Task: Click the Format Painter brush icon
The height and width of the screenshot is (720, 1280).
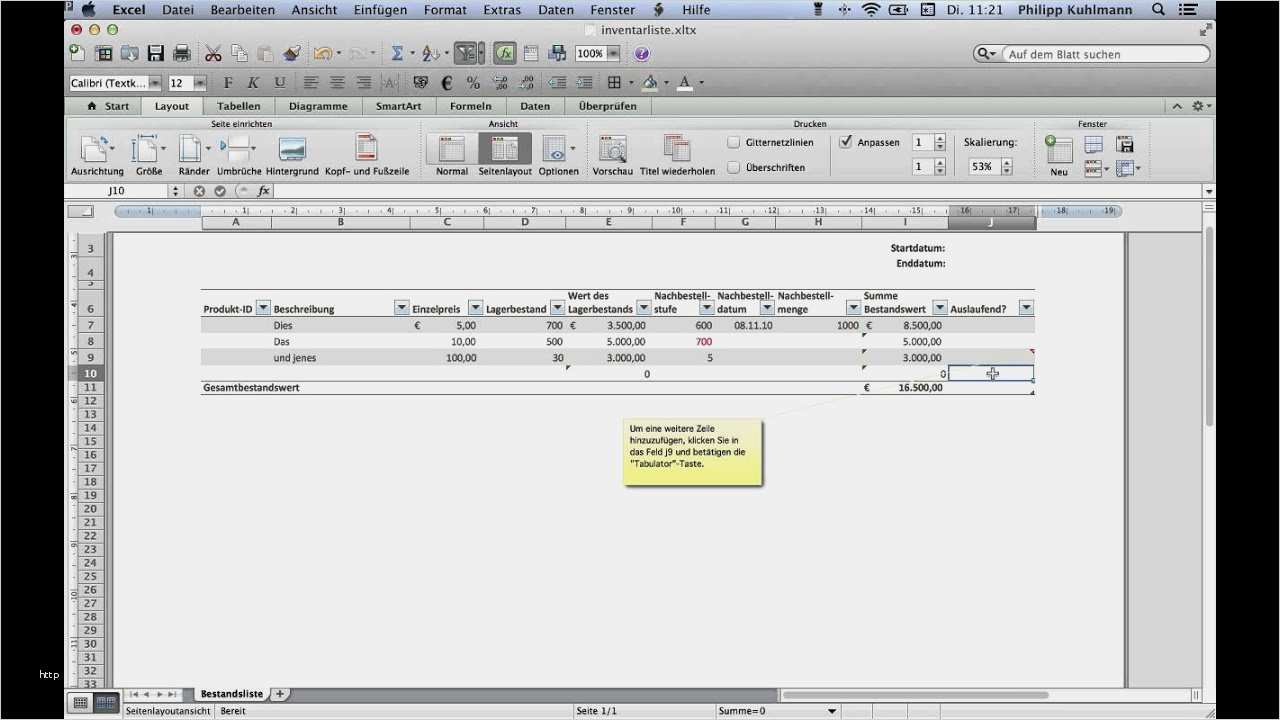Action: pos(292,53)
